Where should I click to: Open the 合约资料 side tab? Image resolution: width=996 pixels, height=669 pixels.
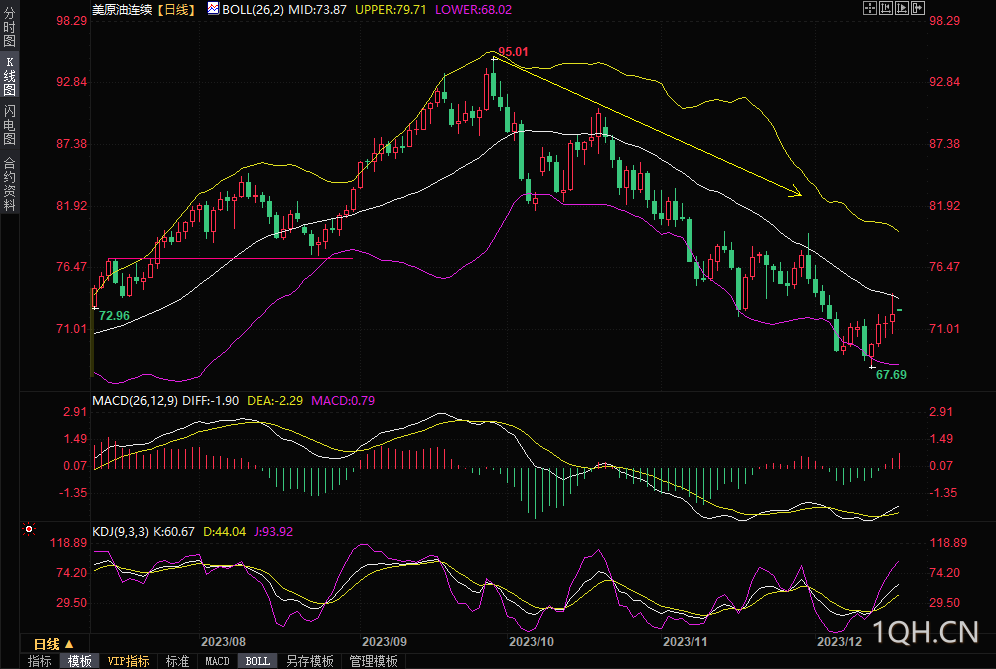pos(9,183)
